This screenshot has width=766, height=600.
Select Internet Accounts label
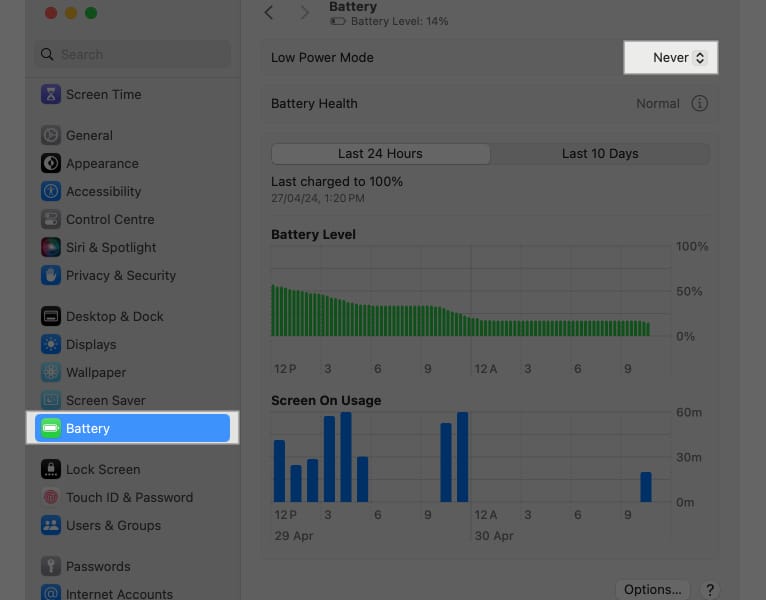(119, 594)
